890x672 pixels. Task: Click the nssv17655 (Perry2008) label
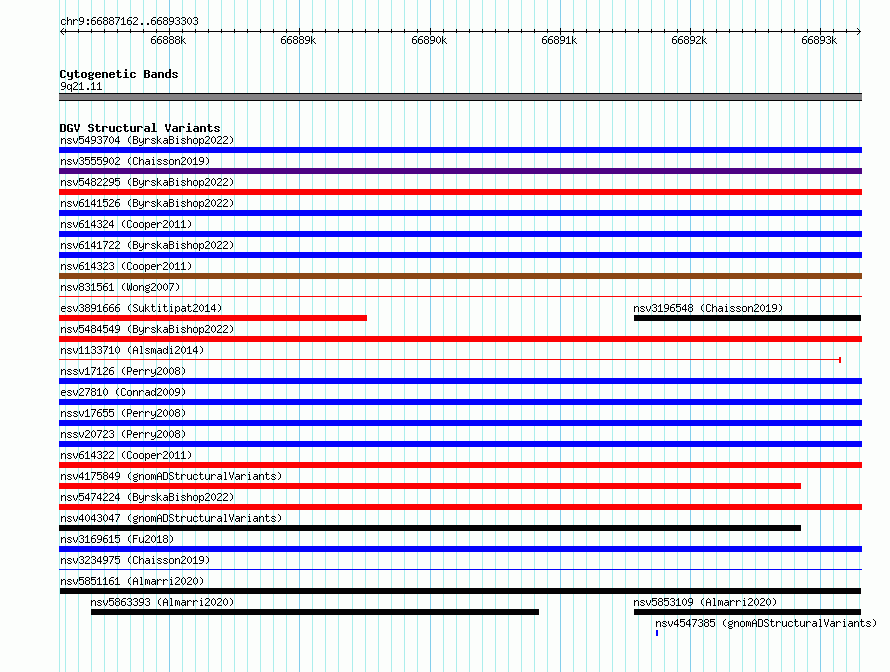click(x=123, y=413)
